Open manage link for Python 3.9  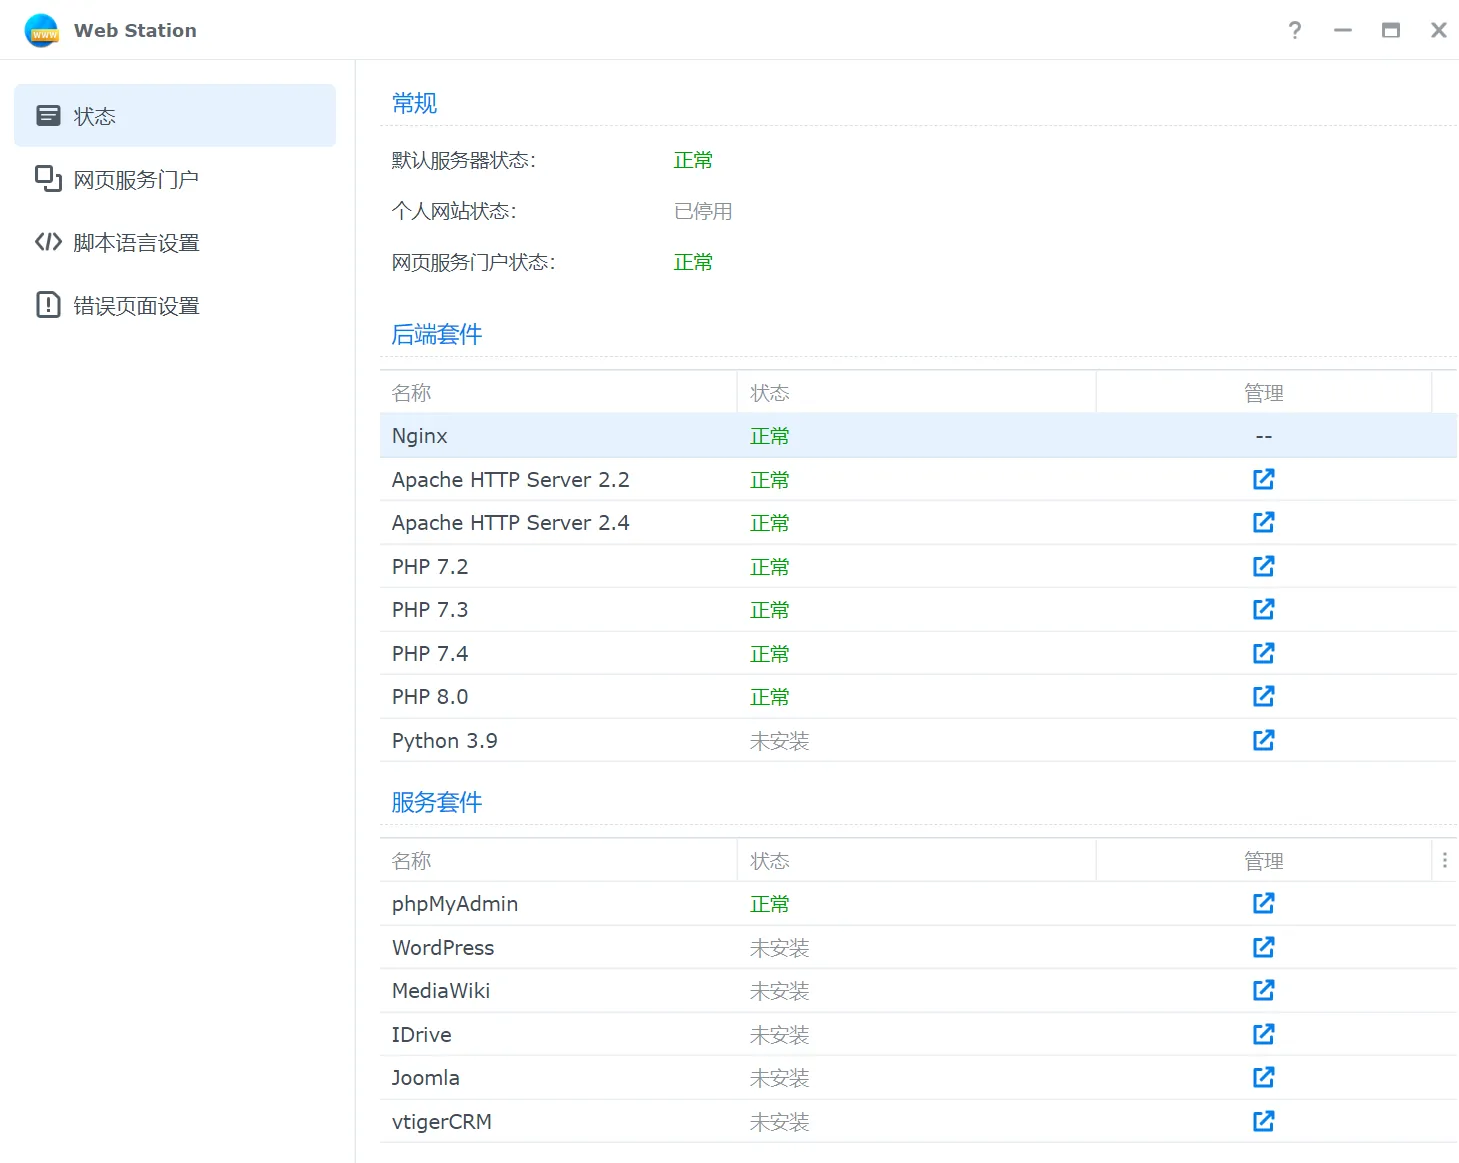(x=1263, y=740)
